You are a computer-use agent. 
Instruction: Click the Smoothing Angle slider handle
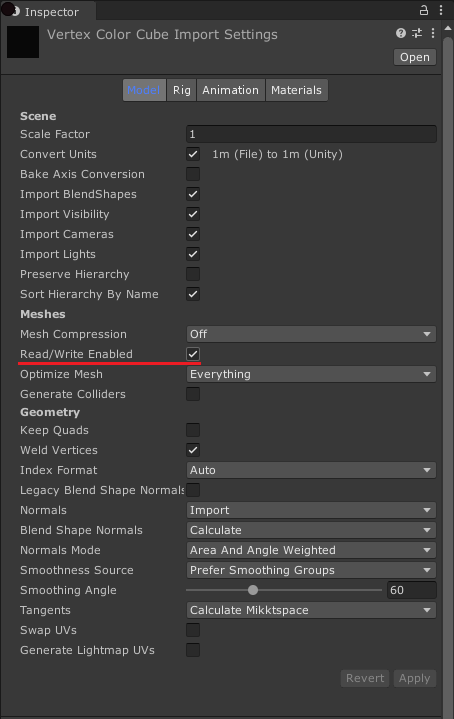(x=253, y=590)
